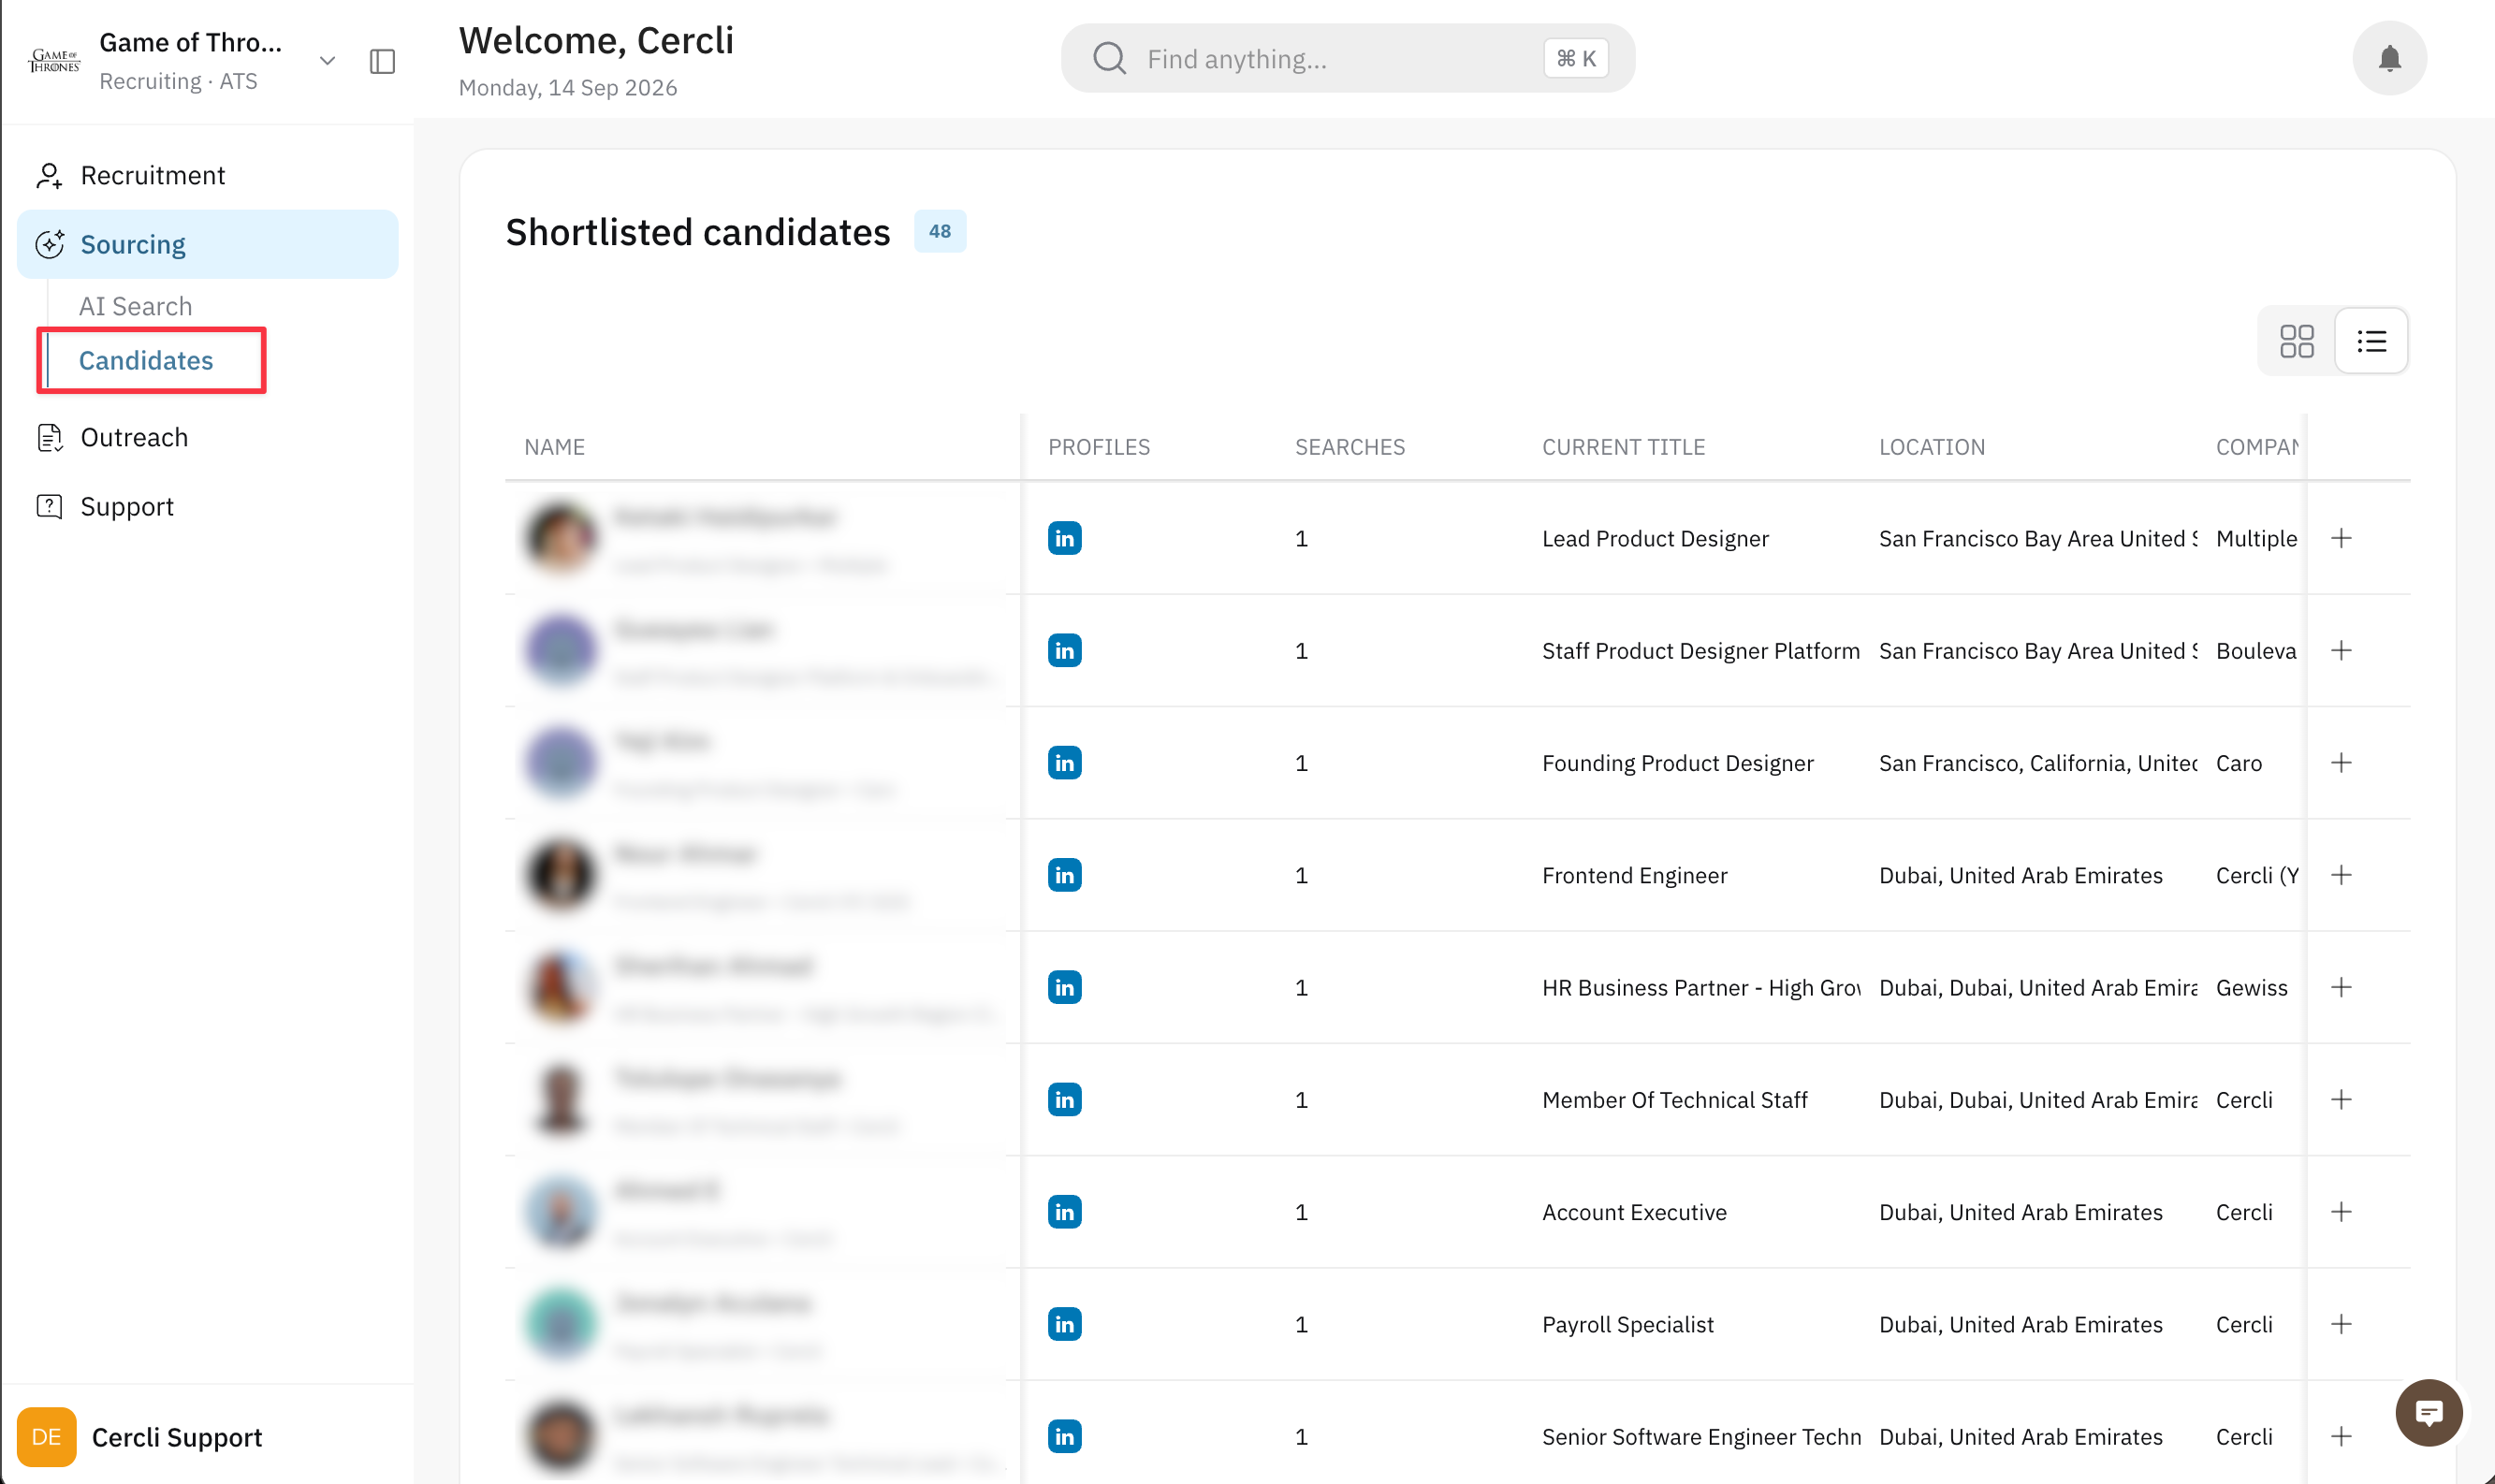Screen dimensions: 2495x1484
Task: Click plus icon on Frontend Engineer row
Action: click(2341, 875)
